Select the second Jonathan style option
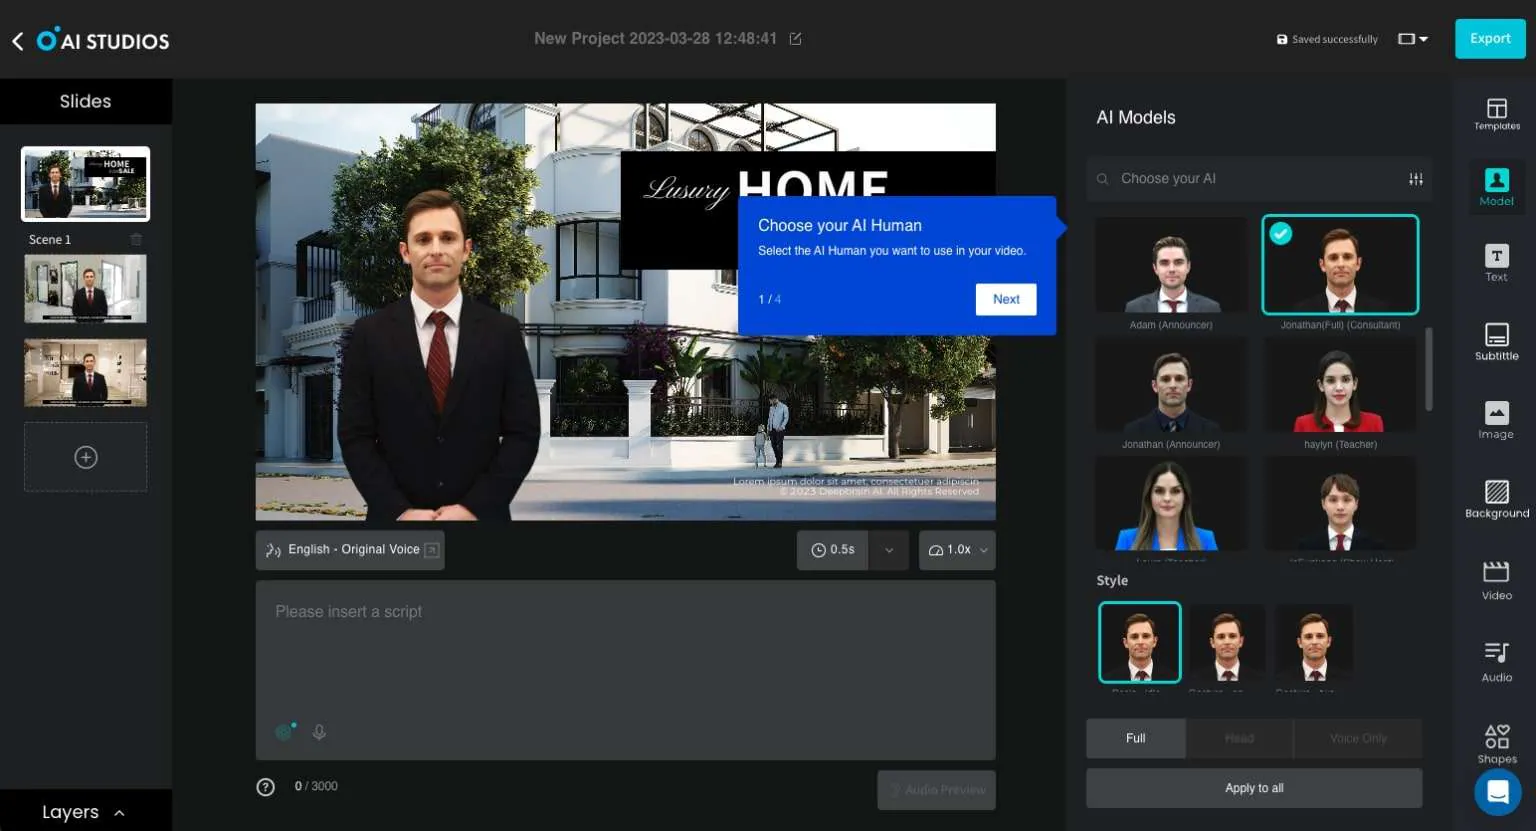Image resolution: width=1536 pixels, height=831 pixels. pyautogui.click(x=1226, y=643)
